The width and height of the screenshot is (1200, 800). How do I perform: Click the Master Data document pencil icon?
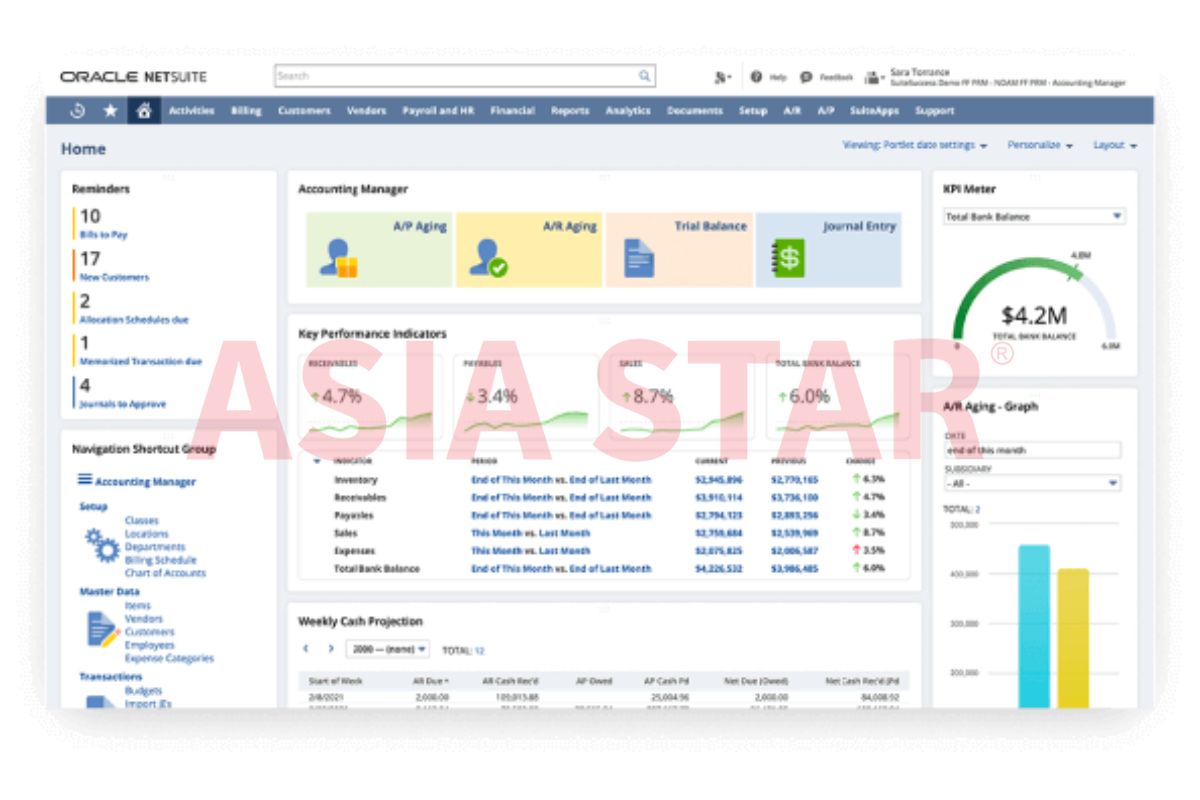click(102, 630)
